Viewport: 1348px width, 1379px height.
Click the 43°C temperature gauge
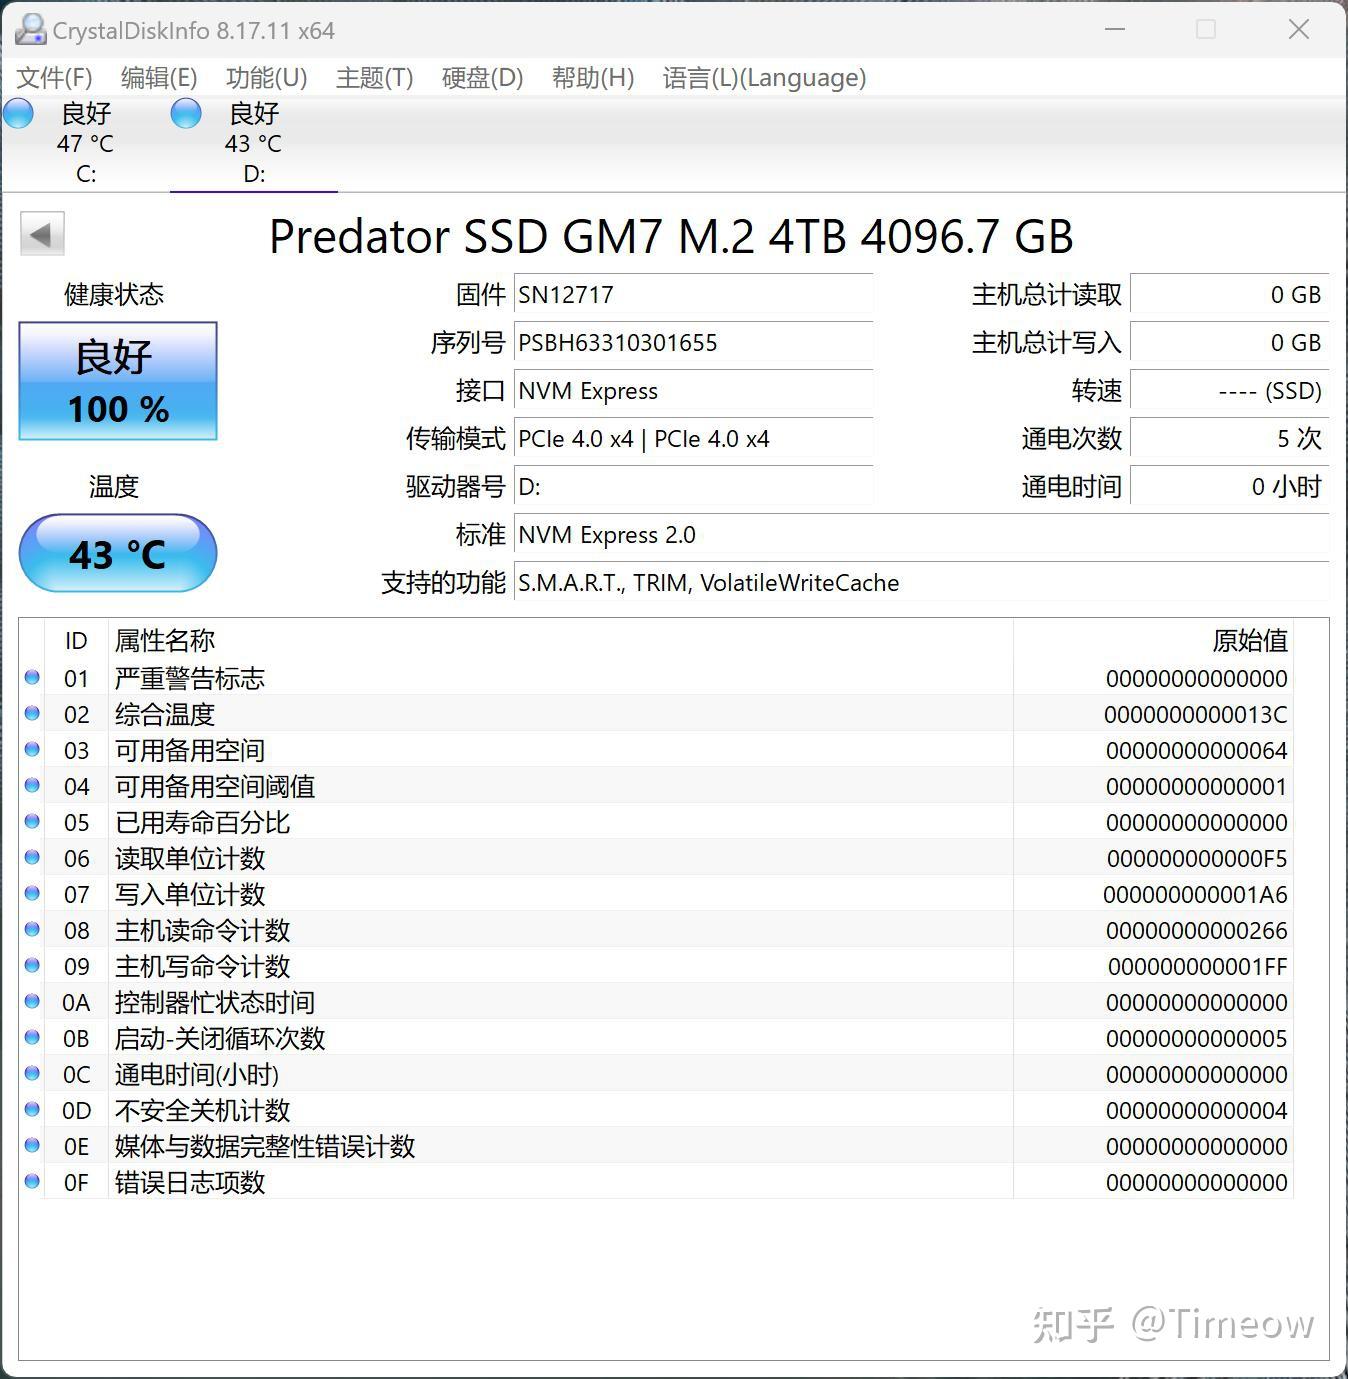tap(117, 553)
